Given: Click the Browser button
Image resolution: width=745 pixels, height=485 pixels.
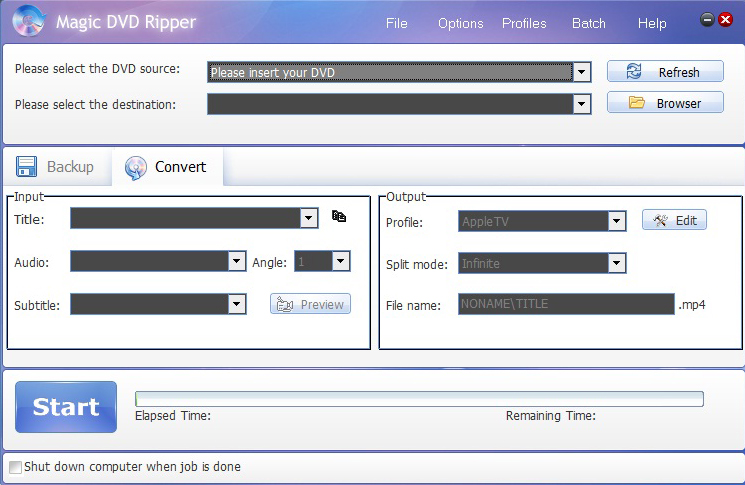Looking at the screenshot, I should pyautogui.click(x=665, y=103).
